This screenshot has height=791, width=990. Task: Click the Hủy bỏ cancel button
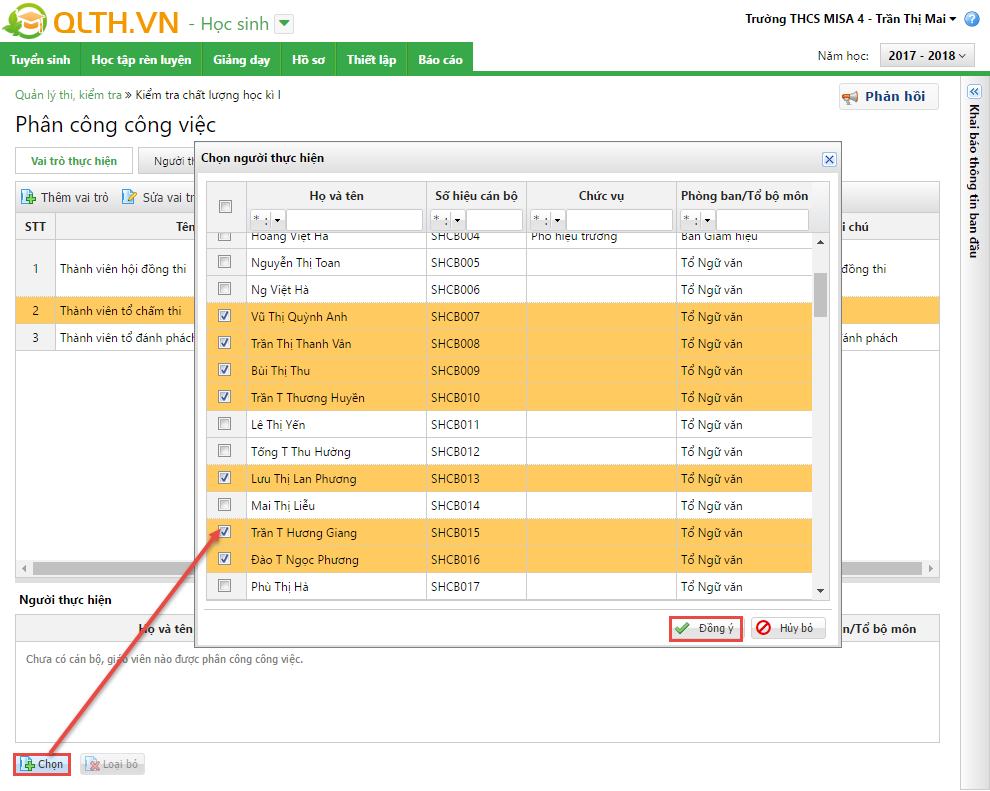pyautogui.click(x=788, y=628)
